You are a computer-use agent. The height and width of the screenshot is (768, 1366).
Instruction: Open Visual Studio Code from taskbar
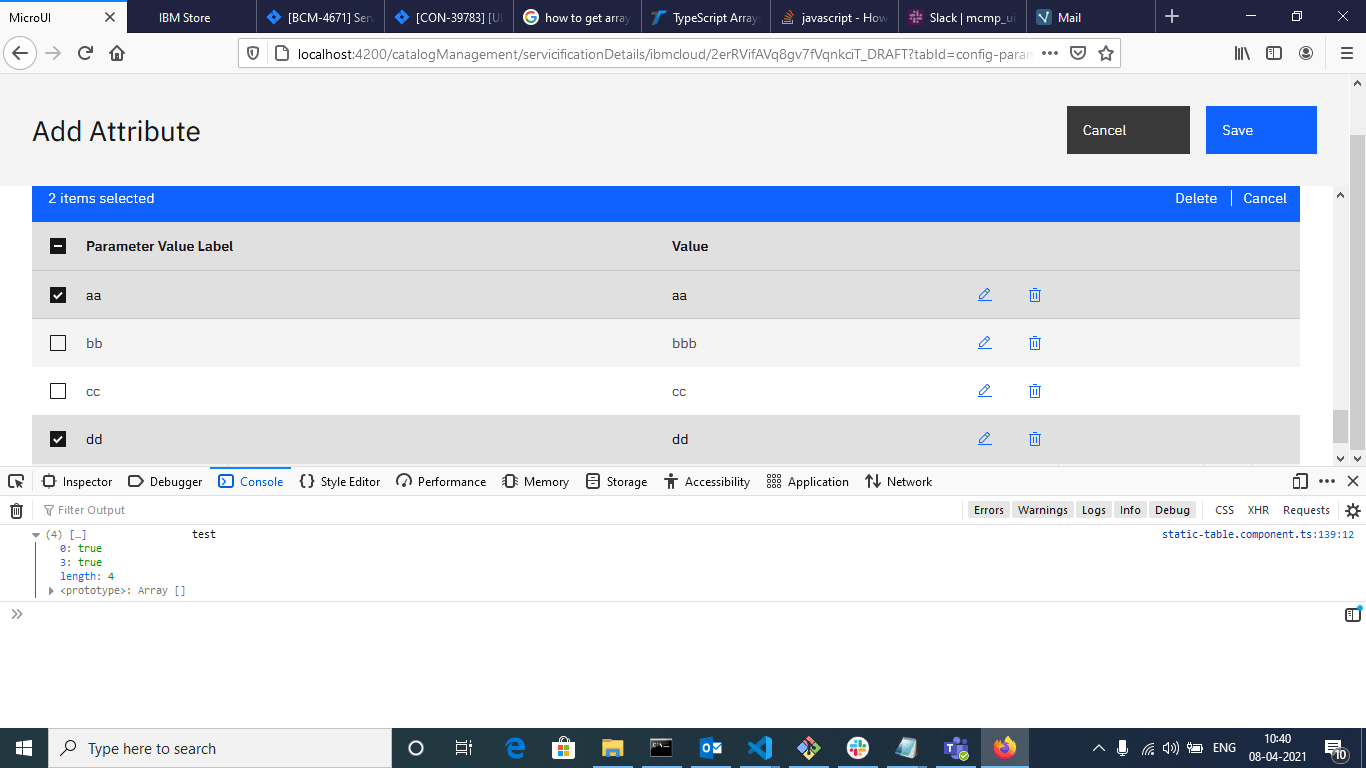click(x=759, y=748)
